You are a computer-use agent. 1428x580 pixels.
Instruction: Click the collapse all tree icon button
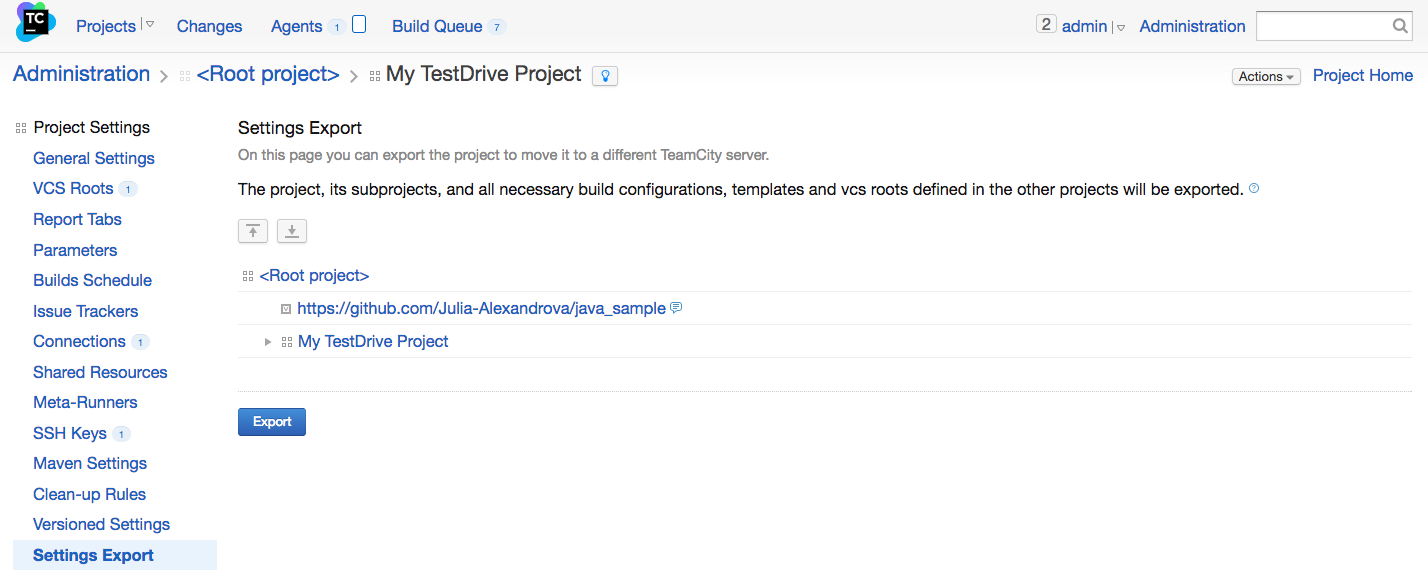[253, 231]
